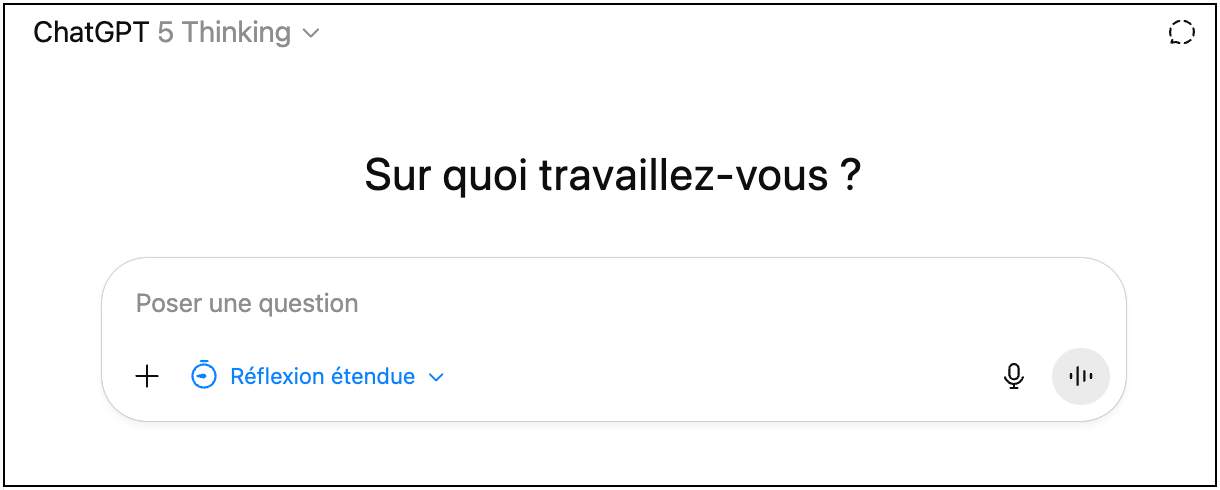Start dictation with the microphone icon
The image size is (1220, 490).
click(1014, 377)
